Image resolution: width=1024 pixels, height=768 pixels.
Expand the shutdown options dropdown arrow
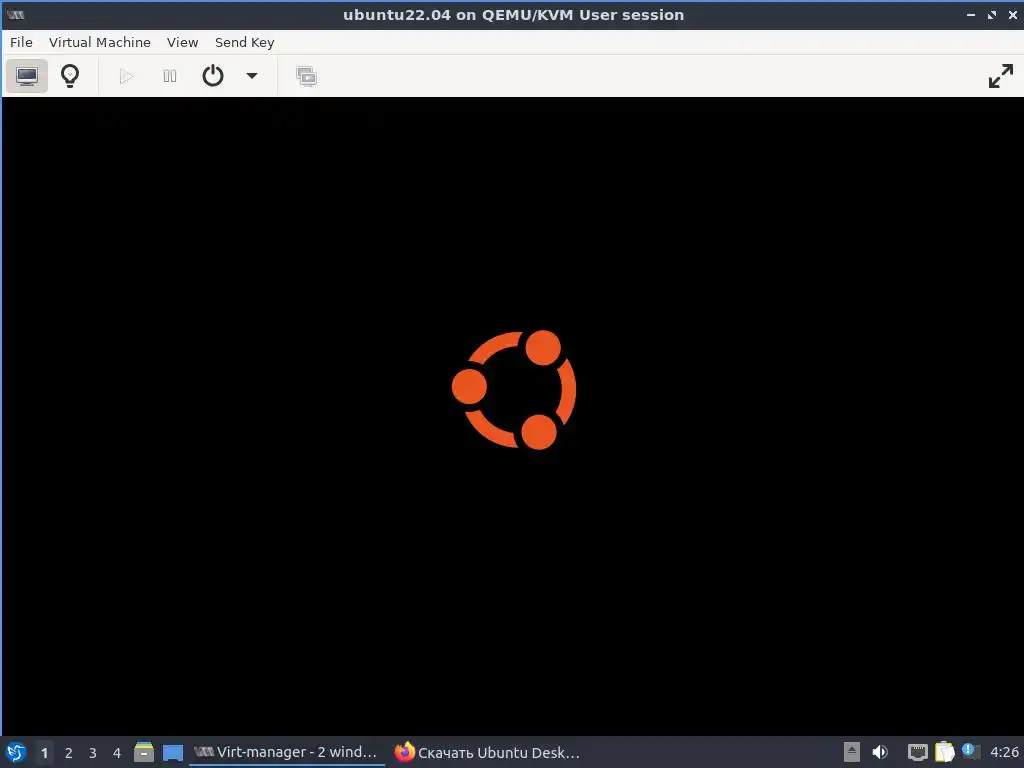tap(251, 76)
